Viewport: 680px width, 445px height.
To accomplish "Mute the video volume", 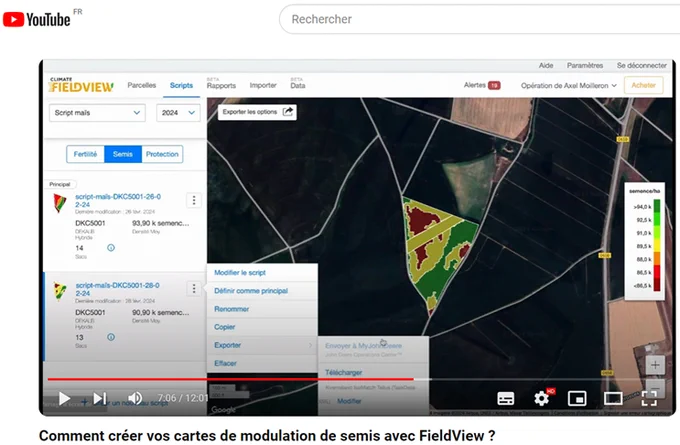I will pos(135,398).
